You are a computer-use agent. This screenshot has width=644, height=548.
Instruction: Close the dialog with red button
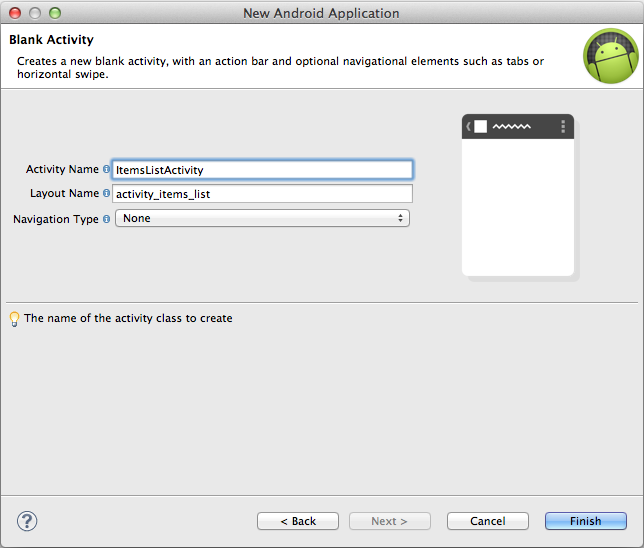tap(15, 13)
